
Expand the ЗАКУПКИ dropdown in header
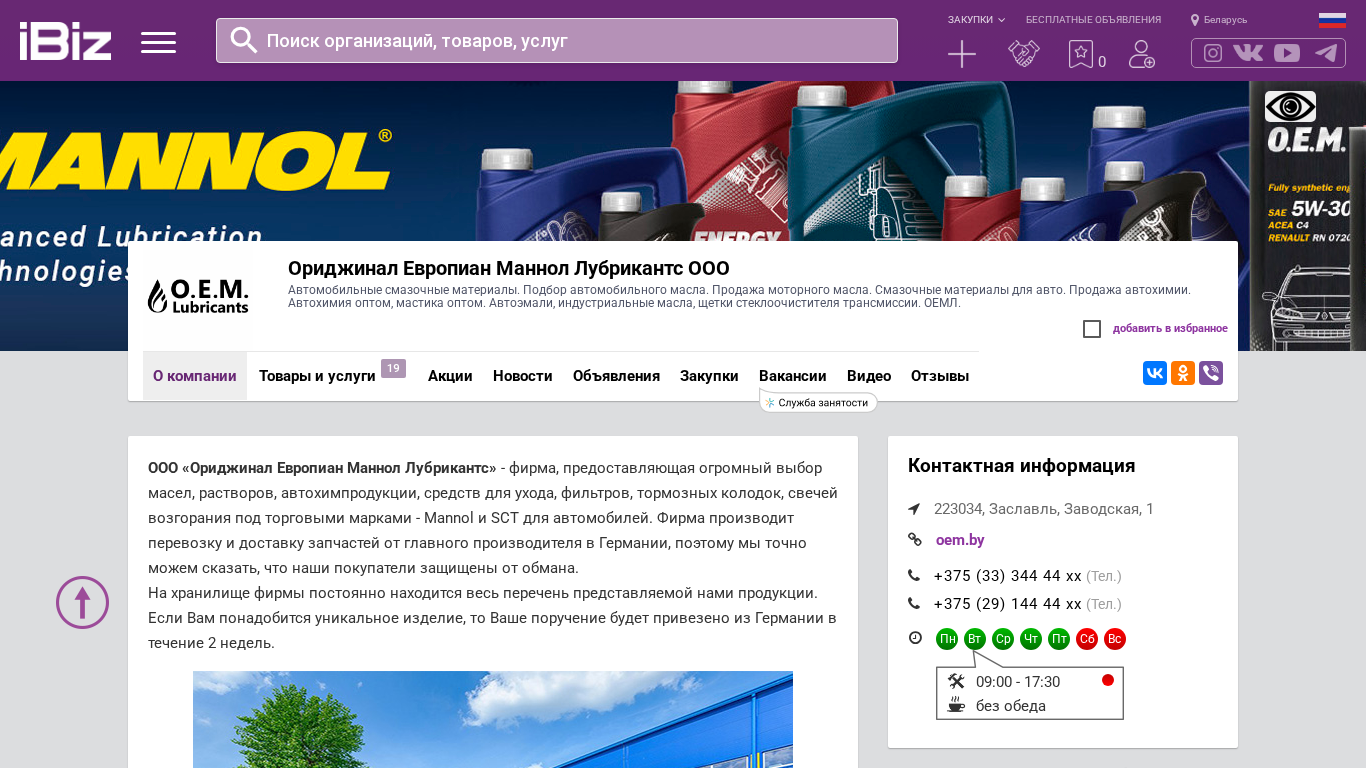[x=976, y=20]
